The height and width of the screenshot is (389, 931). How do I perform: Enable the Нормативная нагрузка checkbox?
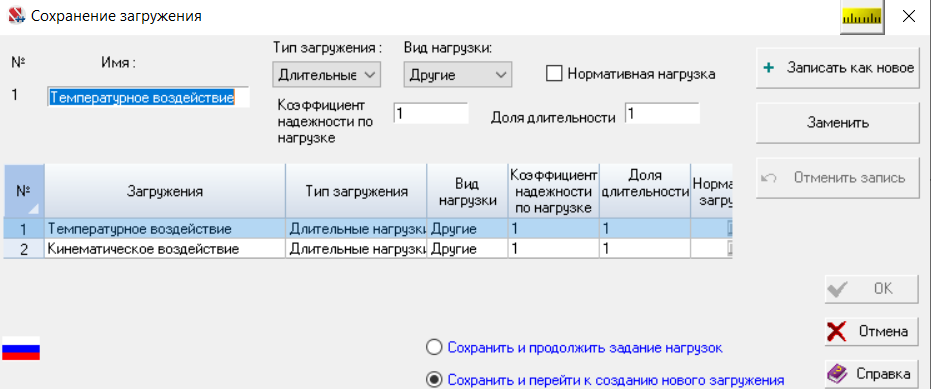click(x=553, y=74)
